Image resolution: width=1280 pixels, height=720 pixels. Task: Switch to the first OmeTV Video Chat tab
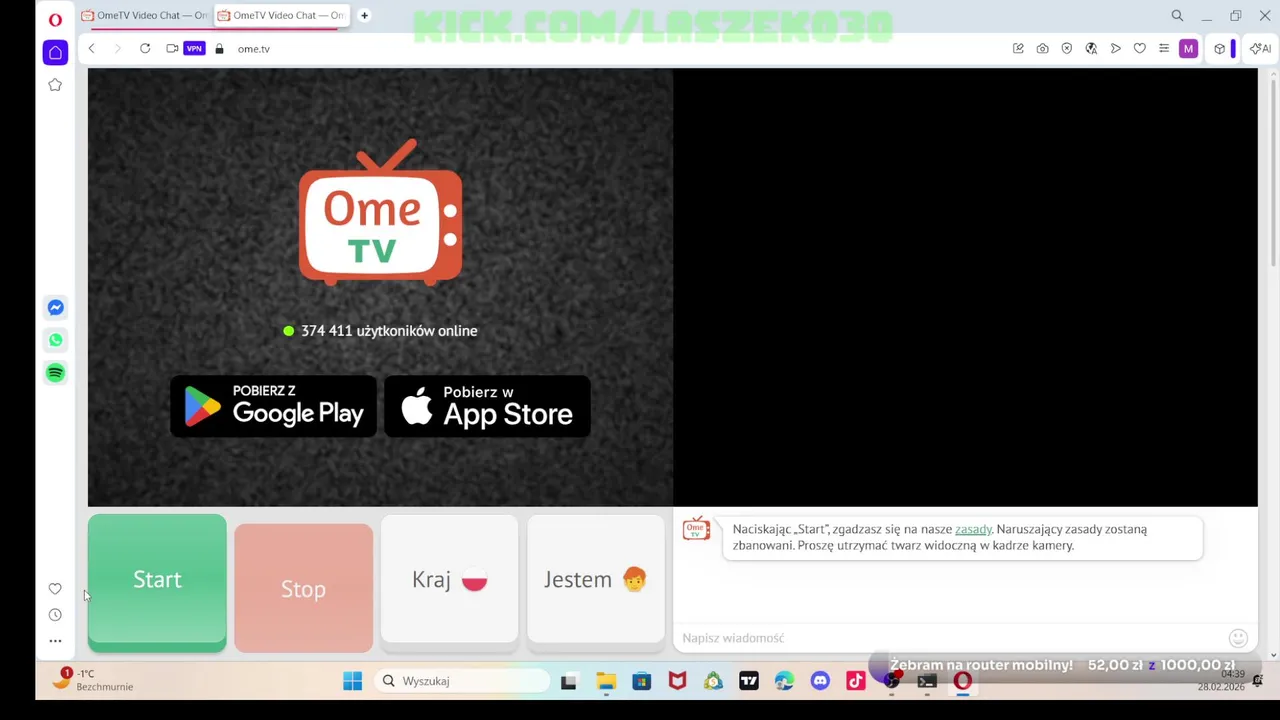[144, 15]
